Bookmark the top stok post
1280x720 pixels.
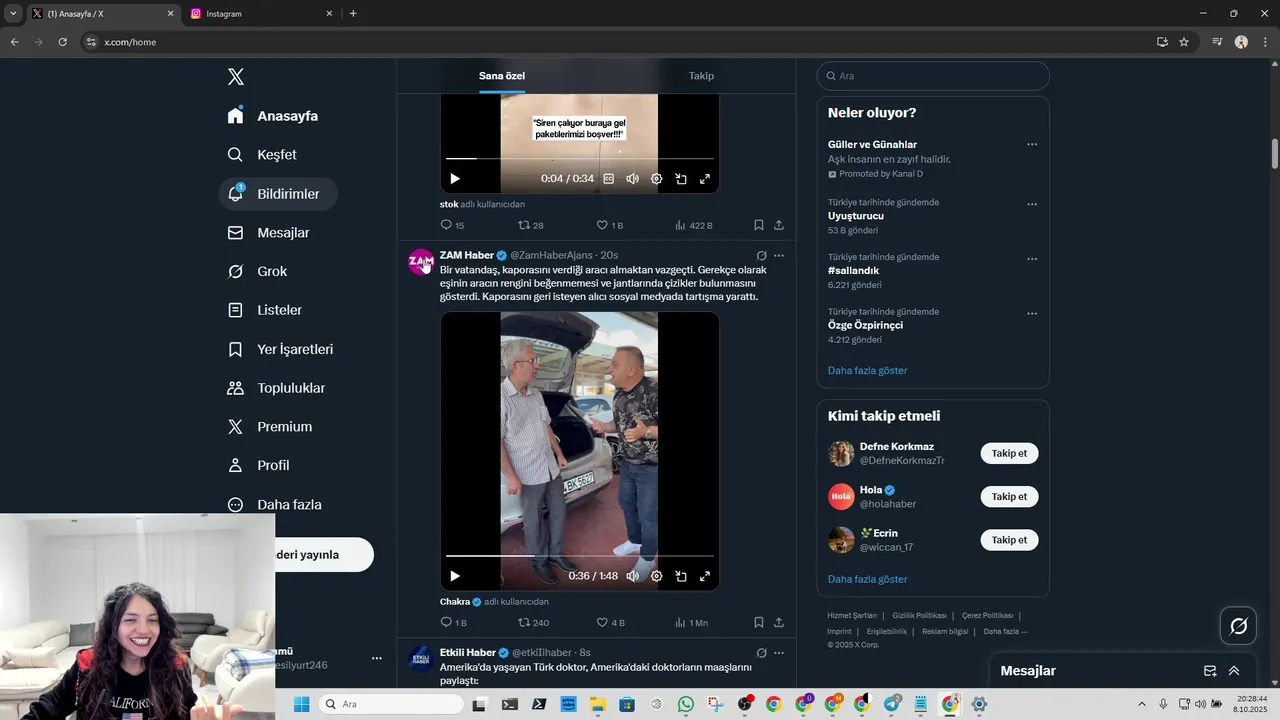click(759, 225)
